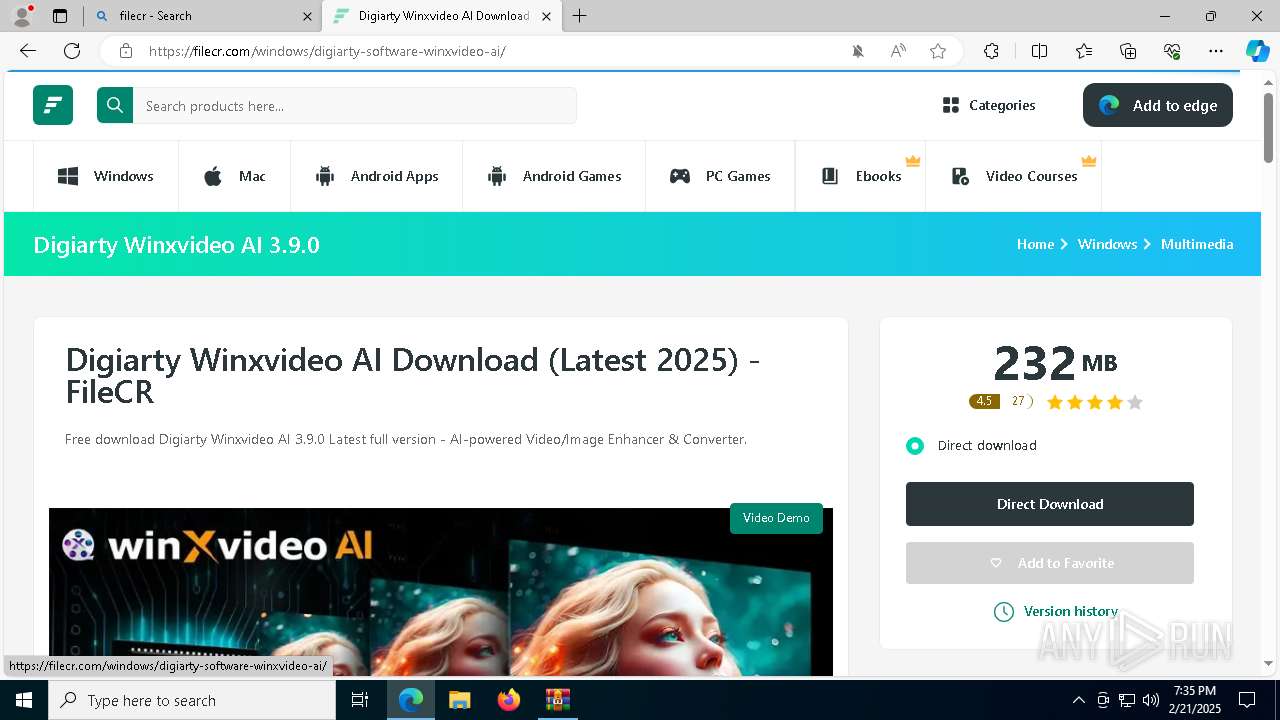Click the Add to Favorite button
Screen dimensions: 1280x720
1050,563
